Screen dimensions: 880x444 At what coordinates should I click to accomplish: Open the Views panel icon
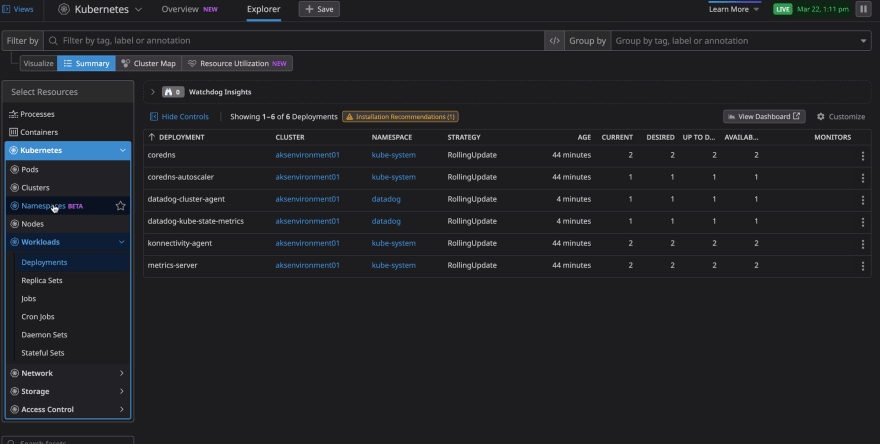coord(7,10)
